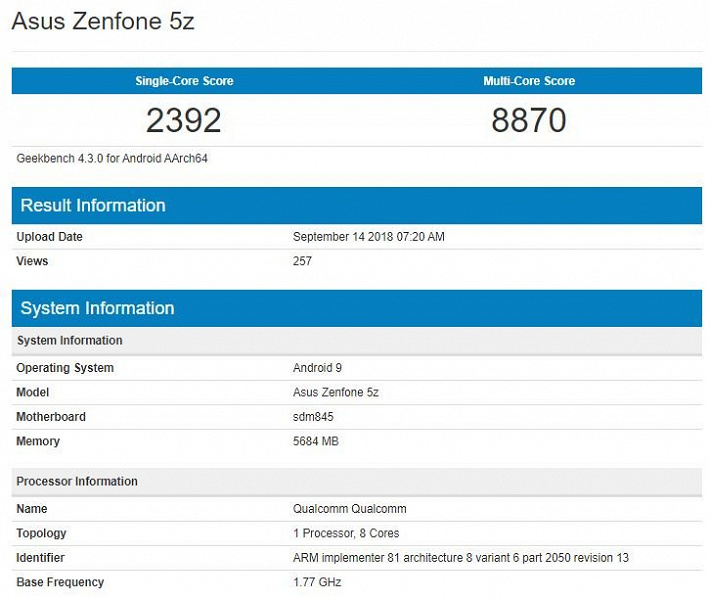Click the blue Result Information section header
Viewport: 710px width, 600px height.
click(x=93, y=205)
